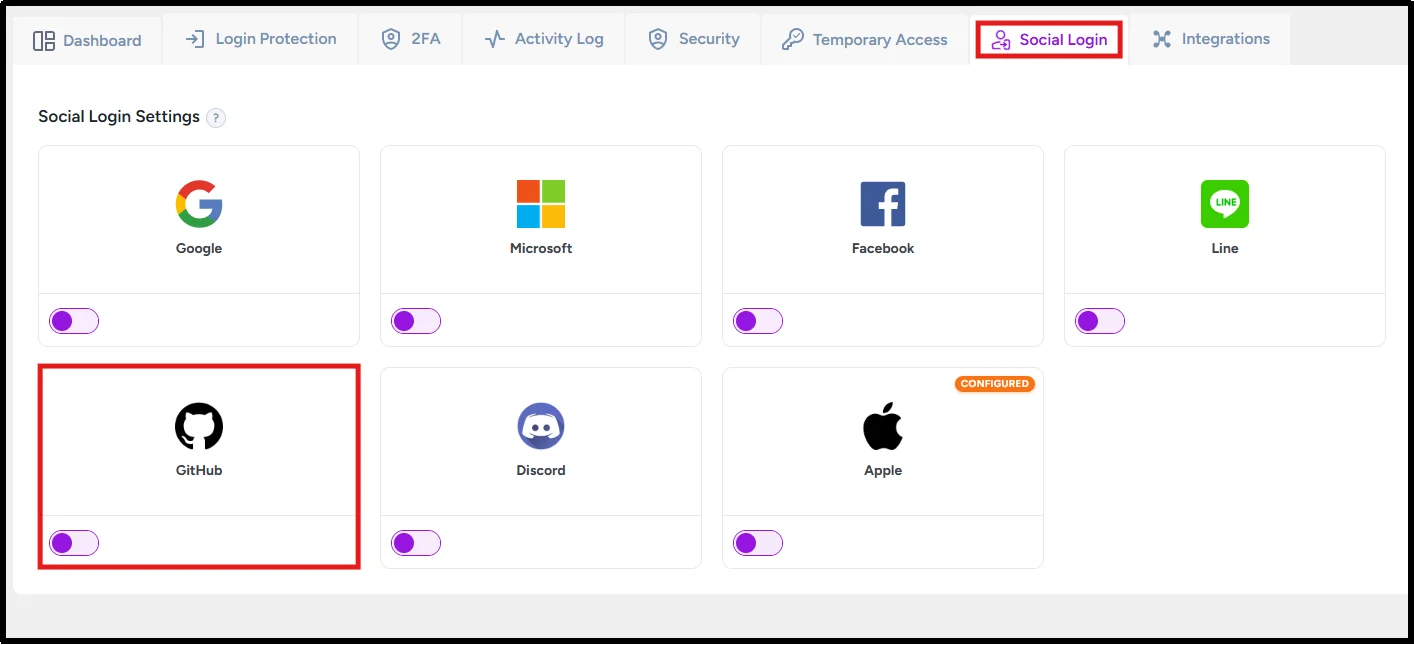Open the Integrations tab
Screen dimensions: 1414x645
click(1210, 39)
